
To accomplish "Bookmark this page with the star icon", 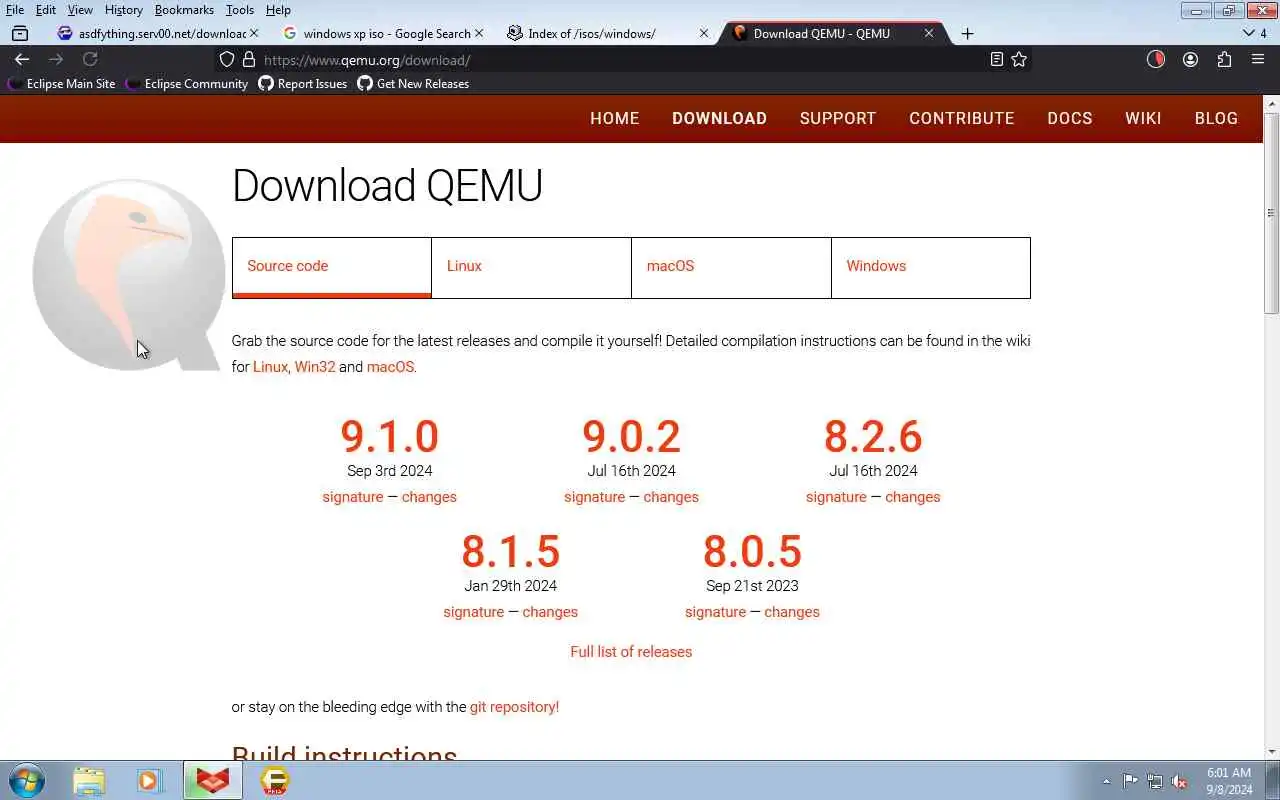I will click(1019, 59).
